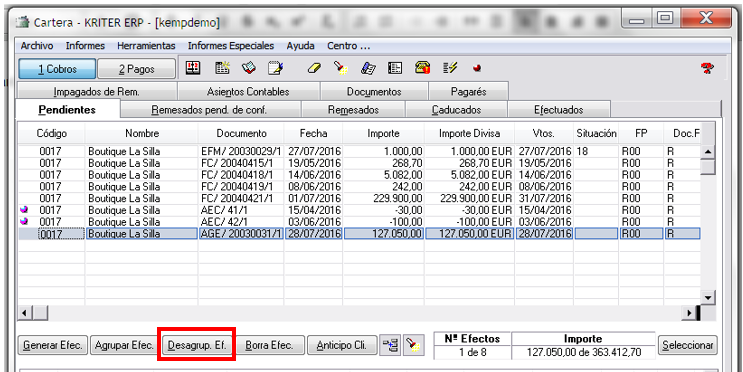Open the Caducados tab
Viewport: 743px width, 372px height.
[456, 110]
